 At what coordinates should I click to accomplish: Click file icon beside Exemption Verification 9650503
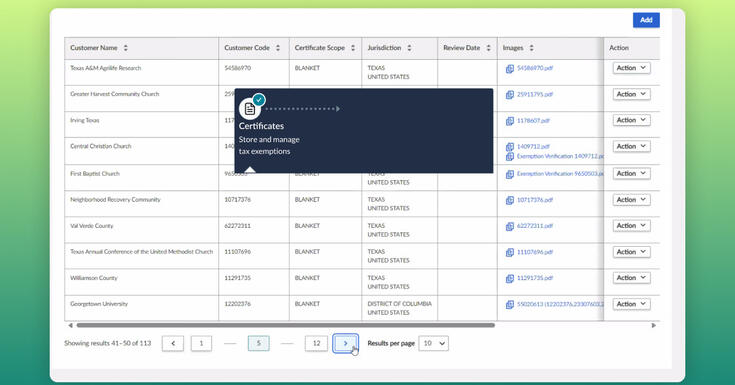click(510, 174)
